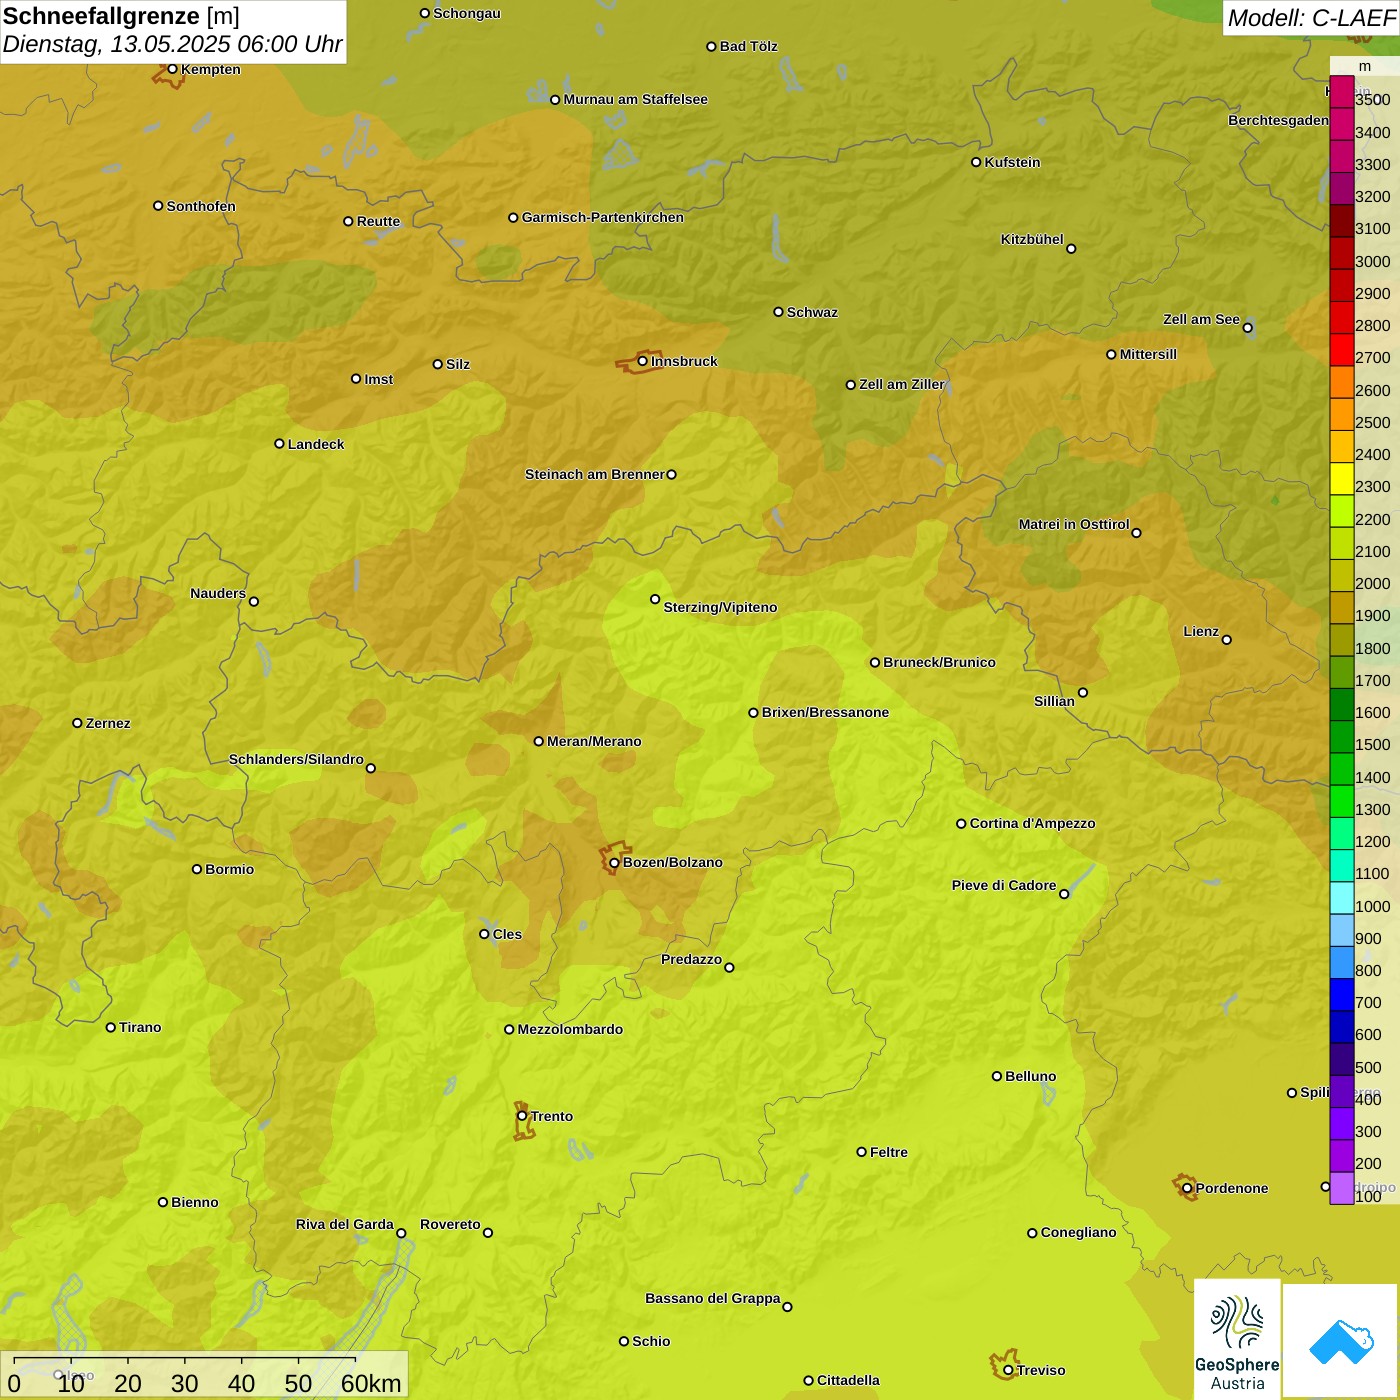Click the 700 m blue legend swatch
This screenshot has width=1400, height=1400.
click(x=1341, y=995)
